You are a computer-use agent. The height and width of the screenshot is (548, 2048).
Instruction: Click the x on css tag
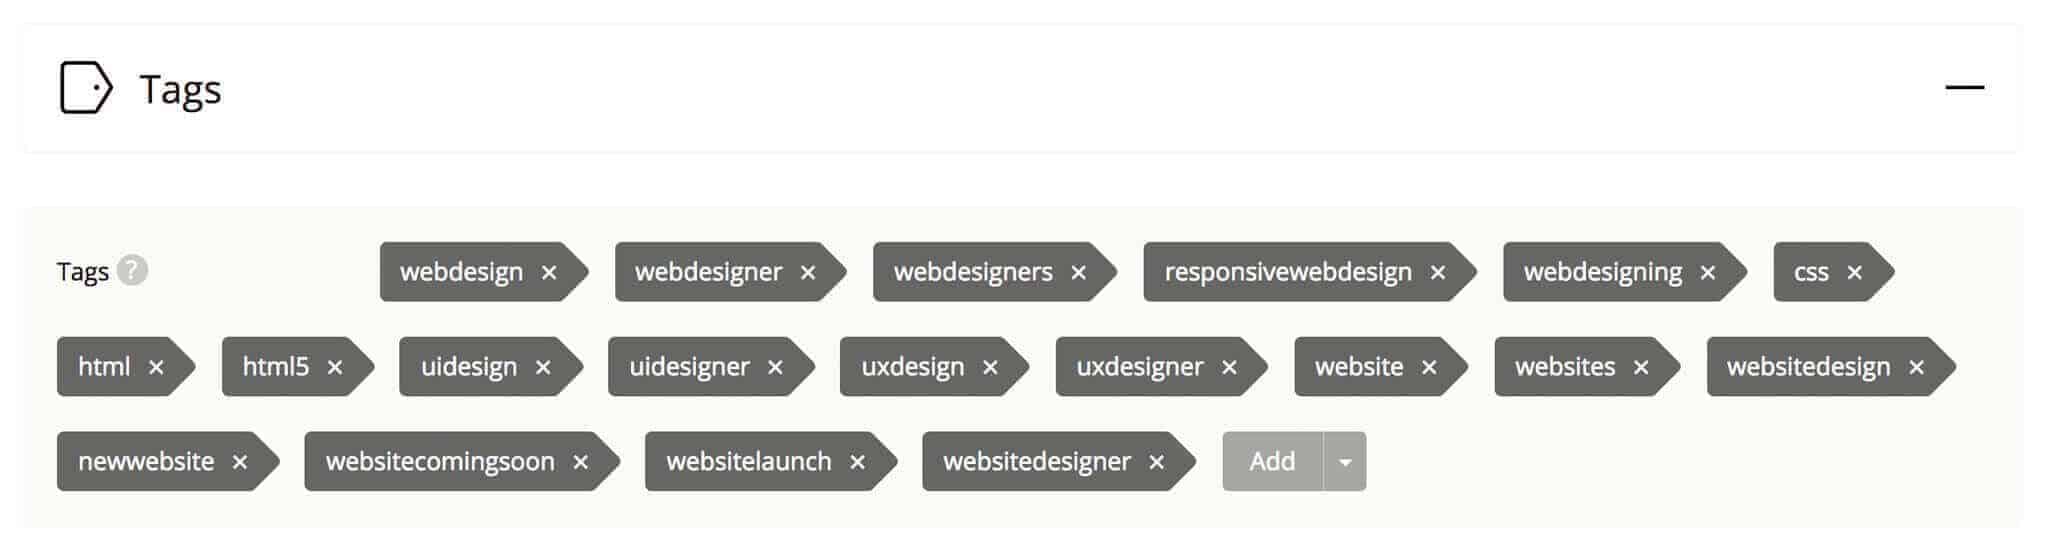(1854, 272)
